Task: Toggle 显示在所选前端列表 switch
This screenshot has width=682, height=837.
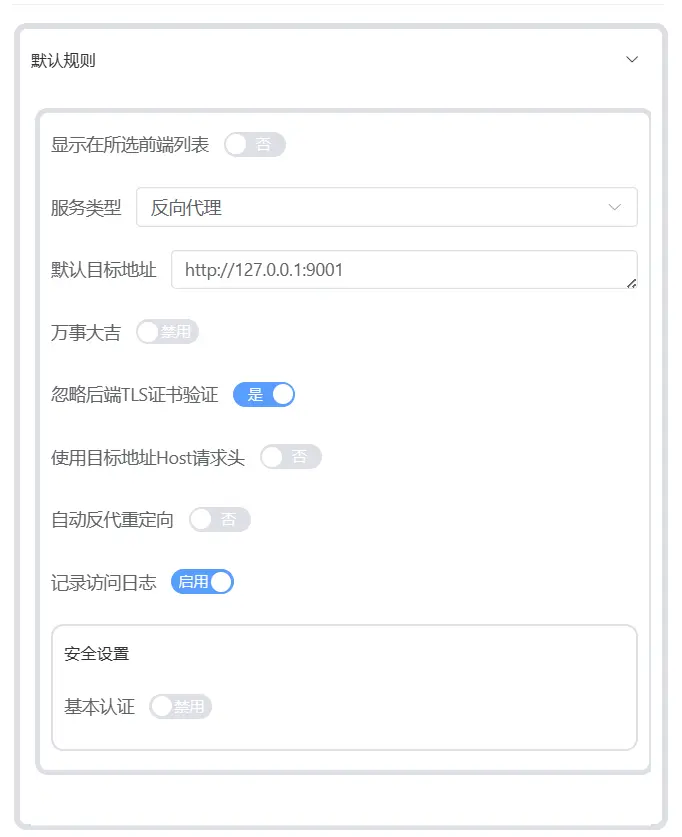Action: click(x=255, y=145)
